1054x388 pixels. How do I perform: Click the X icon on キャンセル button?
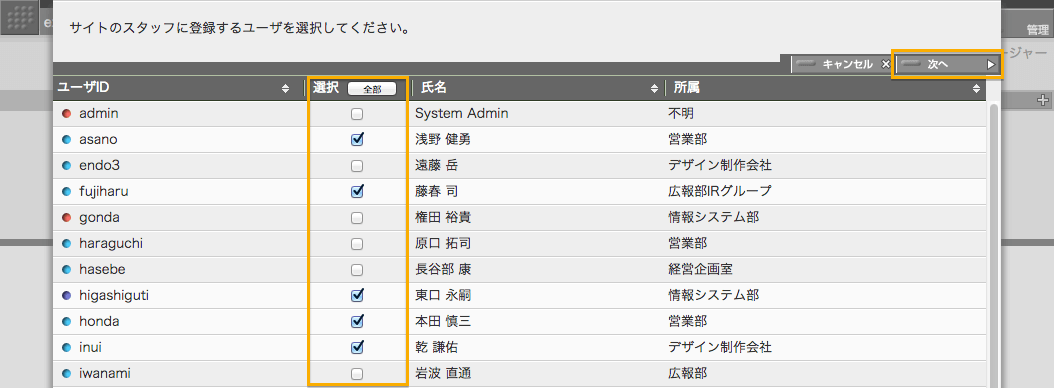(x=885, y=65)
